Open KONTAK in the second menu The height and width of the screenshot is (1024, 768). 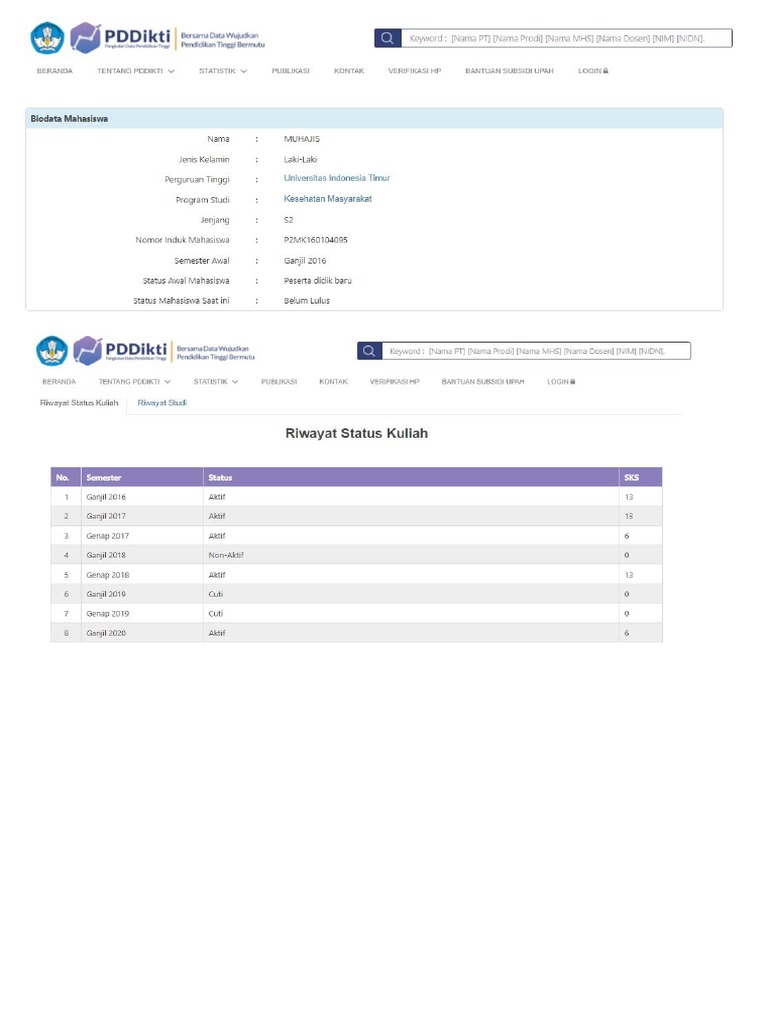[333, 381]
